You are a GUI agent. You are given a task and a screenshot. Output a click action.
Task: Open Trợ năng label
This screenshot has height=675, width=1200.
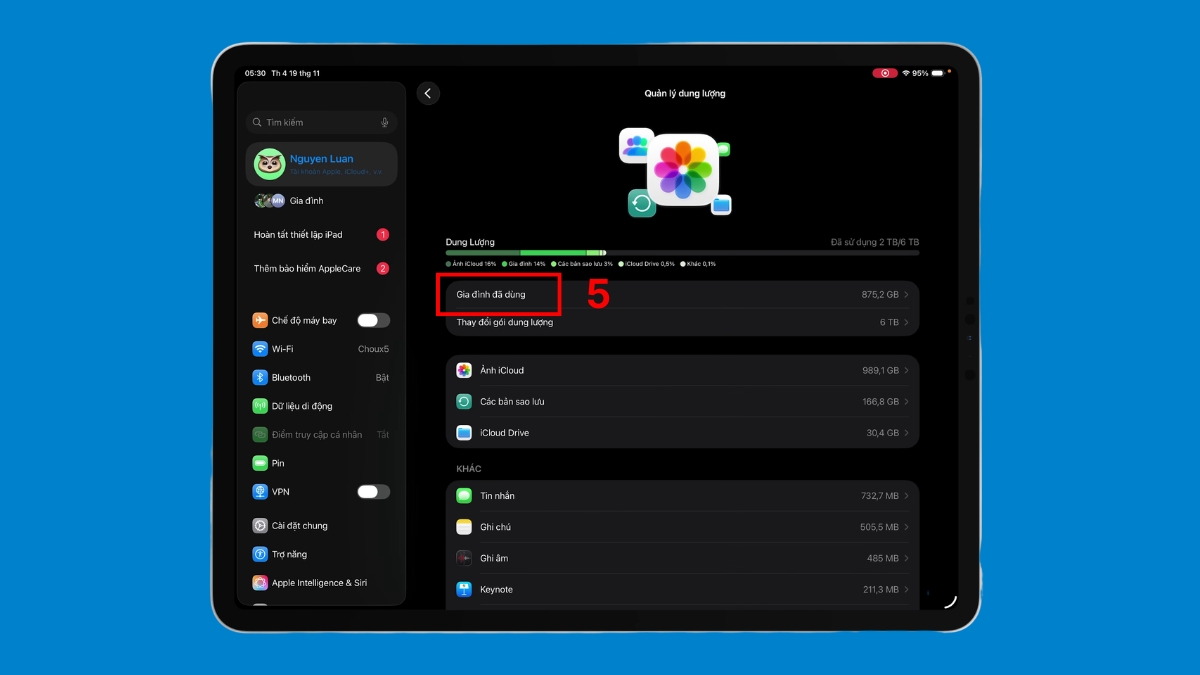pyautogui.click(x=289, y=554)
